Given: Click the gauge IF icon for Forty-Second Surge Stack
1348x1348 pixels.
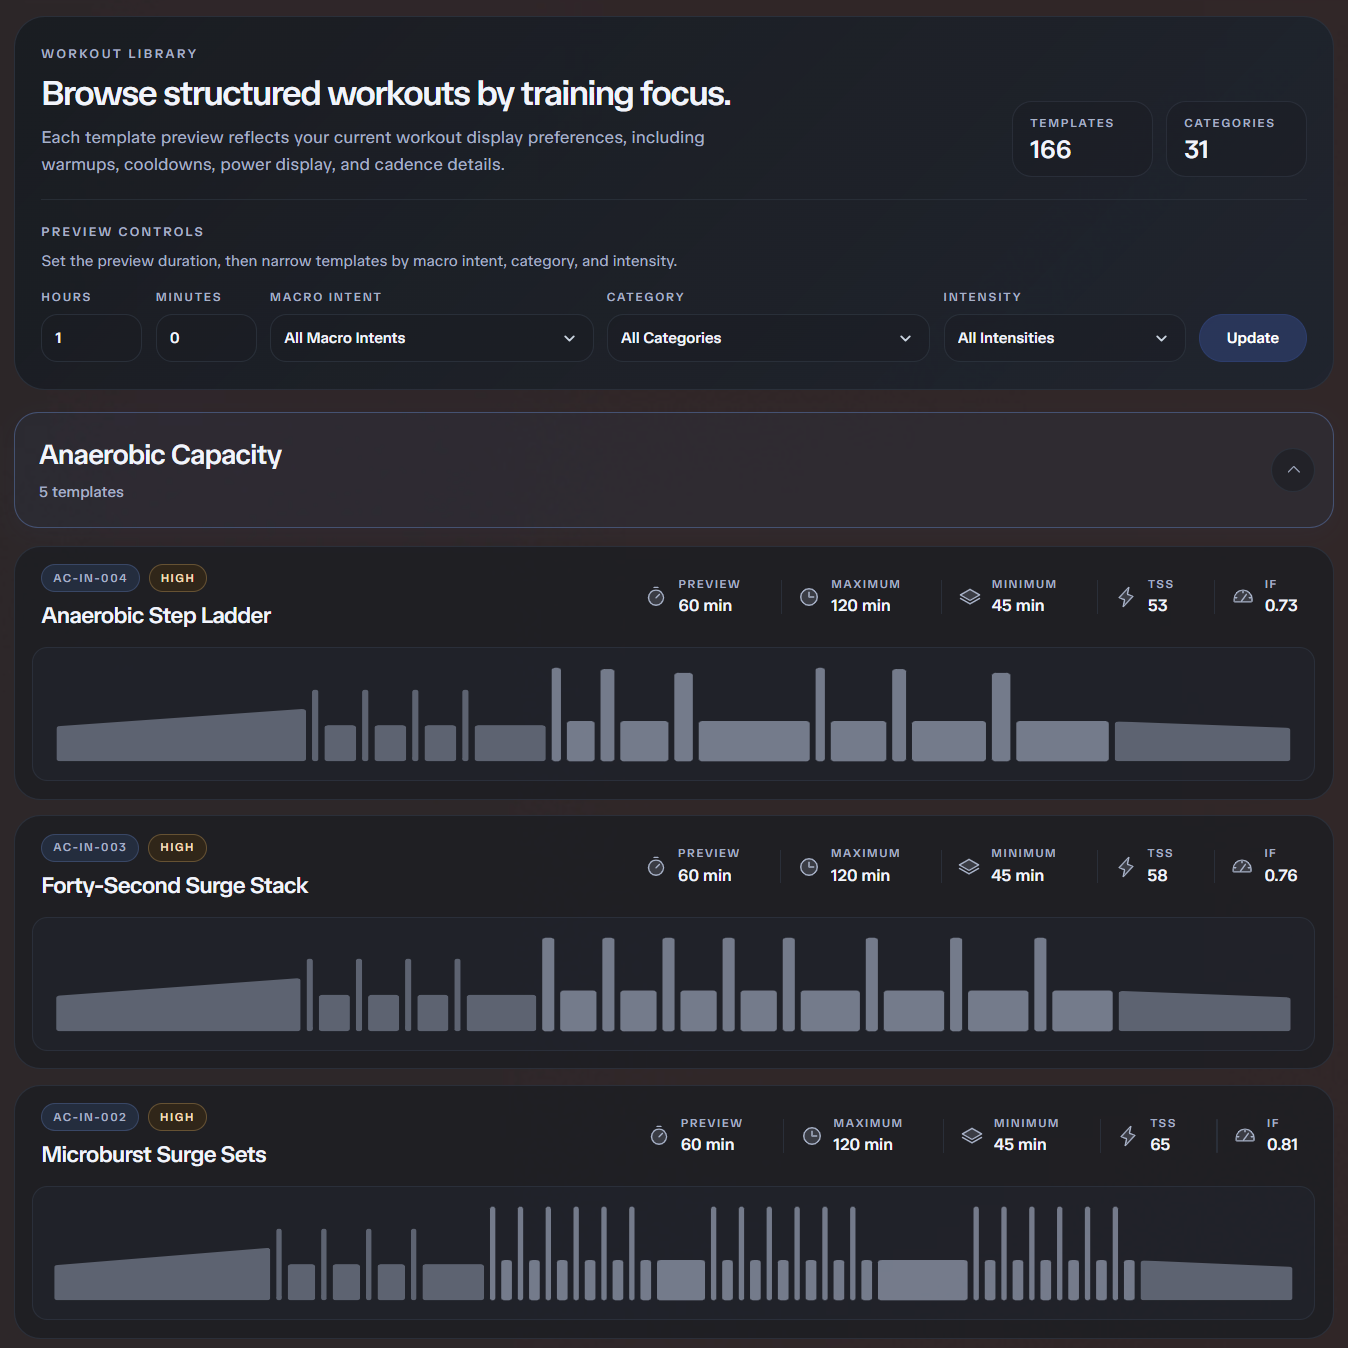Looking at the screenshot, I should (1242, 866).
